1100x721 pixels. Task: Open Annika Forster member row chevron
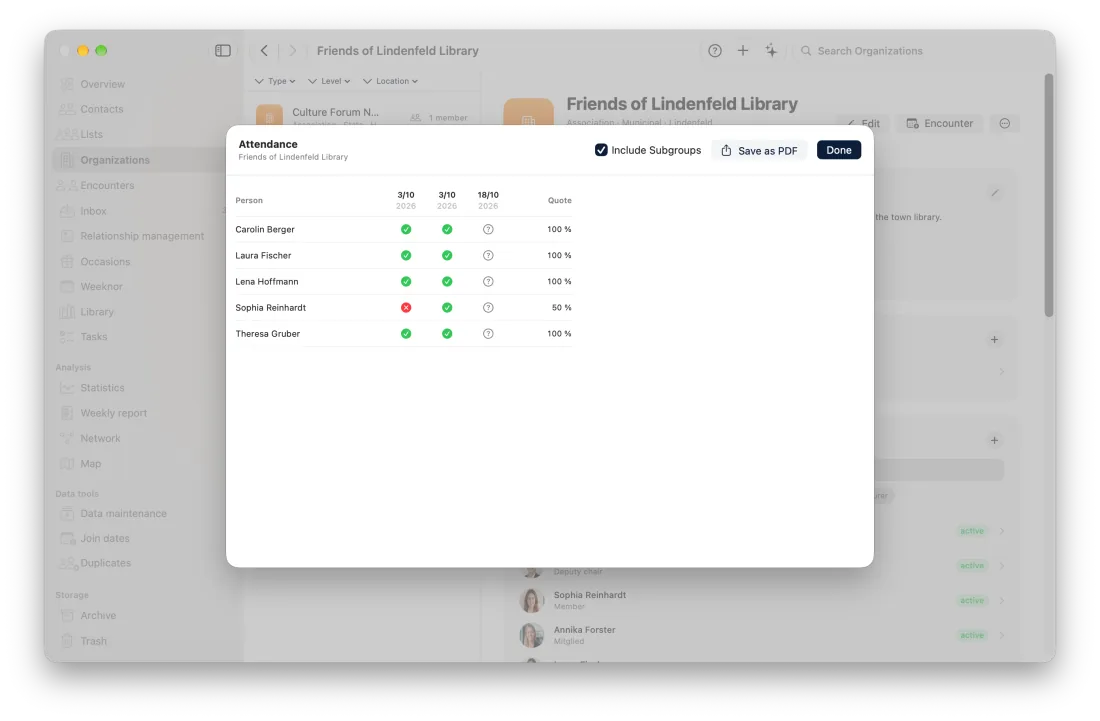coord(1002,635)
